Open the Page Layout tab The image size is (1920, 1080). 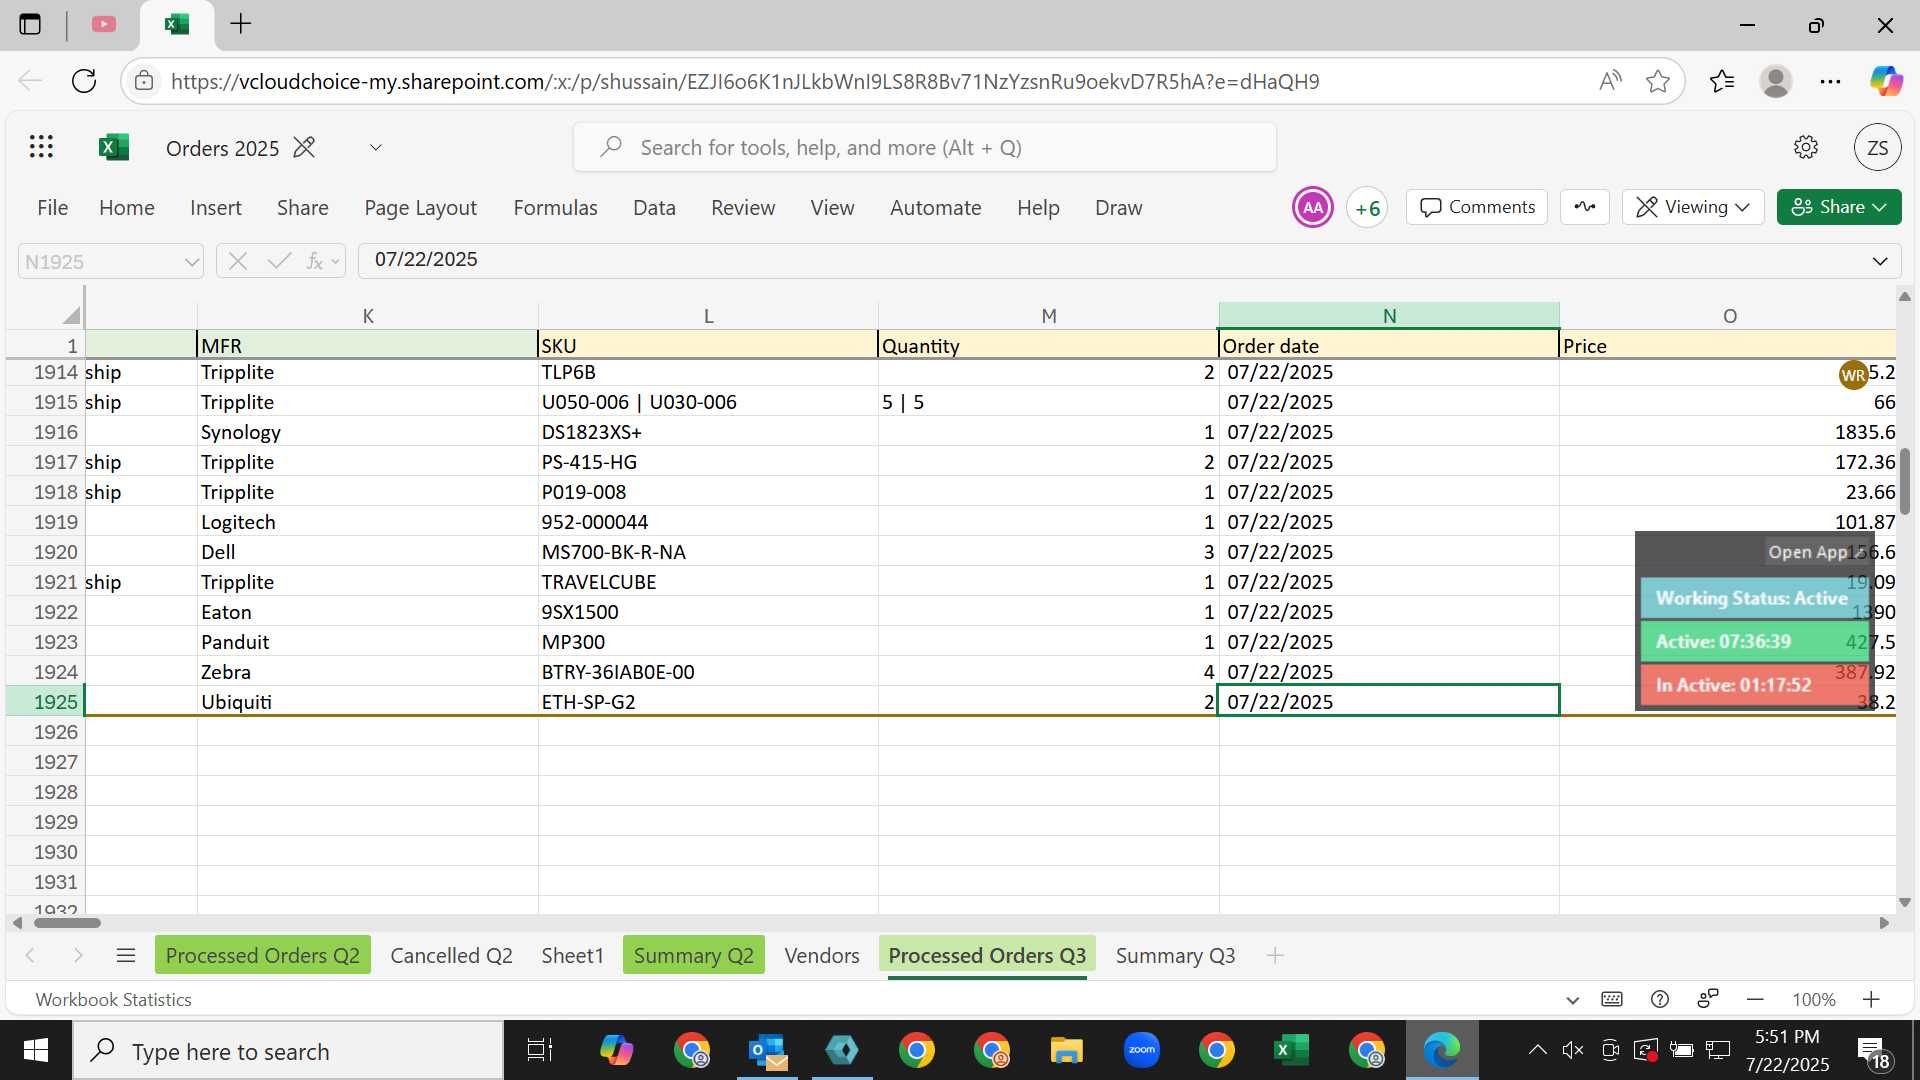pyautogui.click(x=420, y=207)
